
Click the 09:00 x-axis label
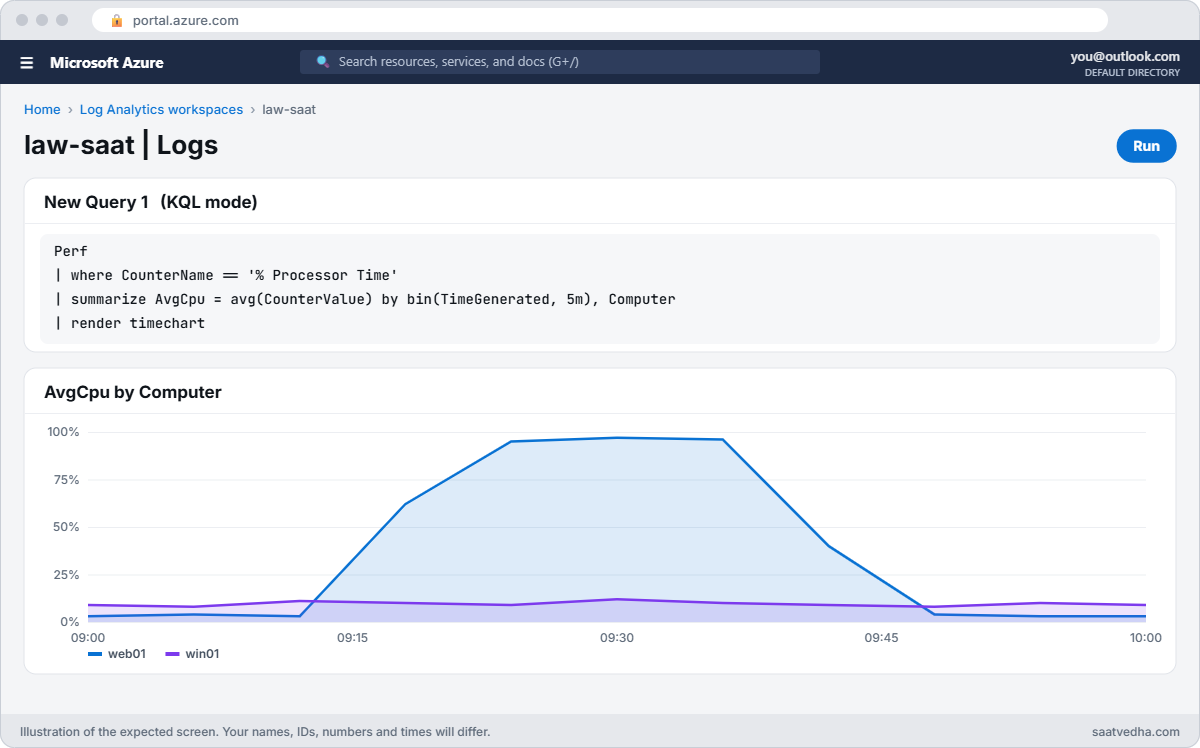point(88,638)
